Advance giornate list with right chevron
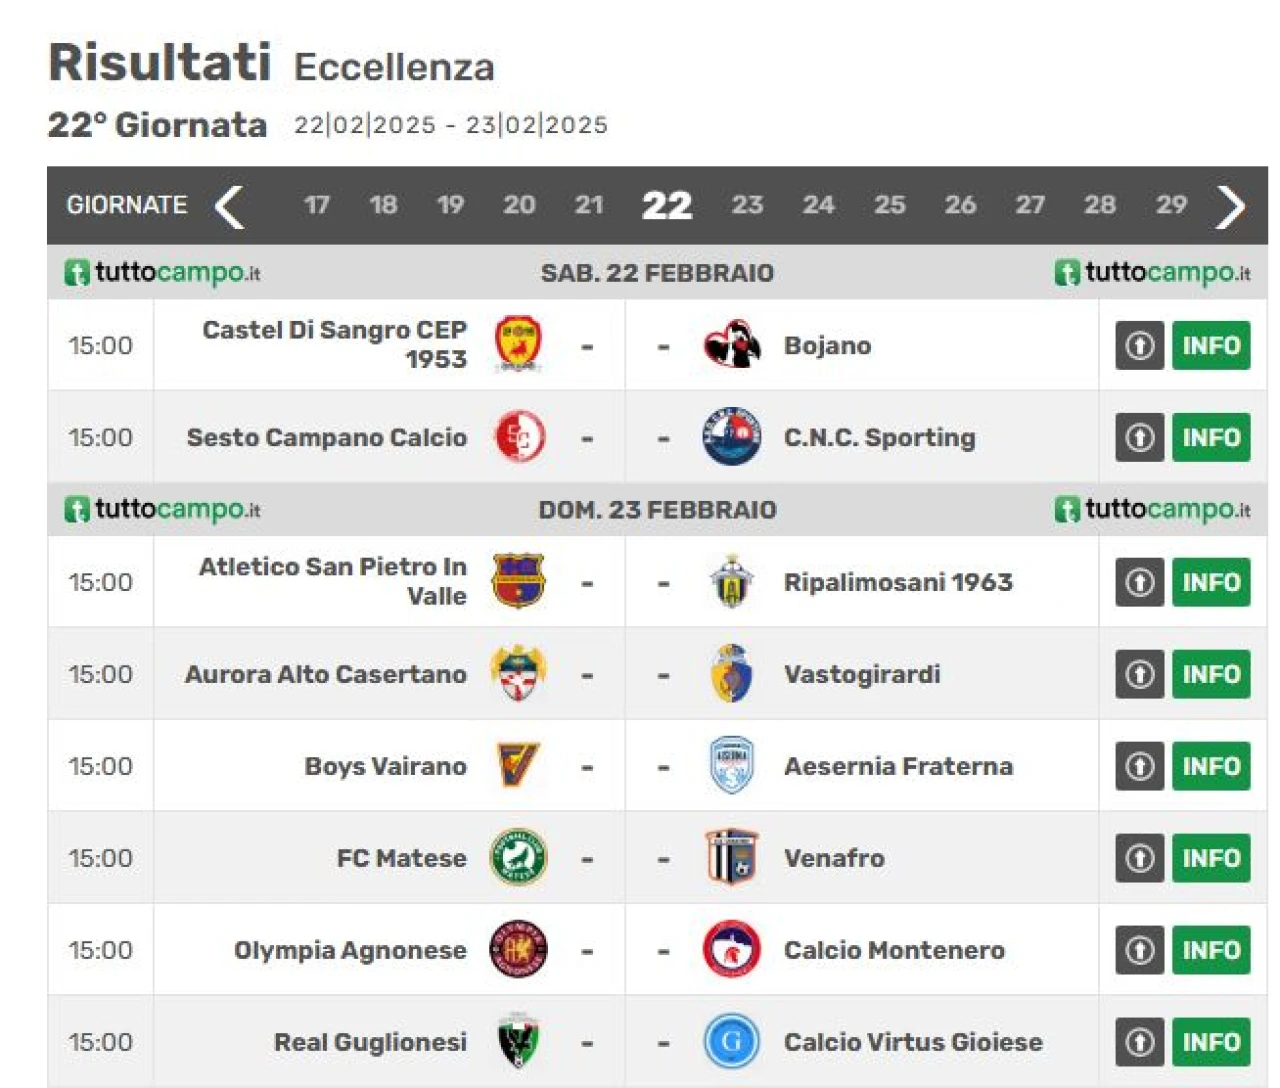 tap(1230, 206)
